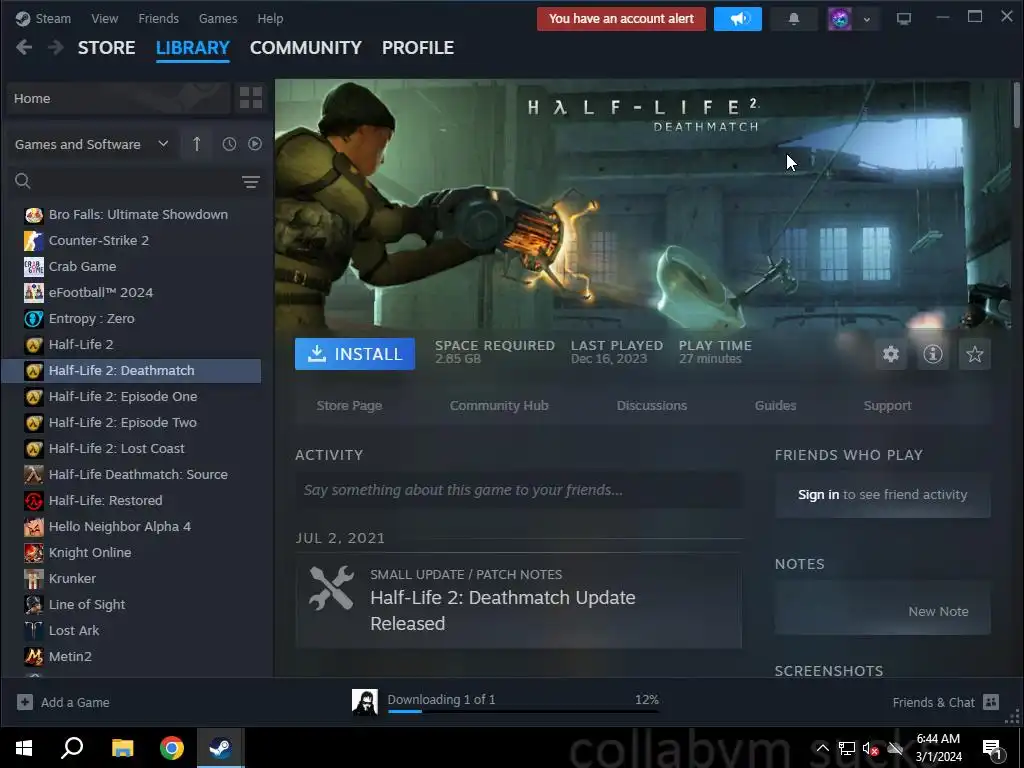
Task: Go to the STORE tab
Action: [106, 48]
